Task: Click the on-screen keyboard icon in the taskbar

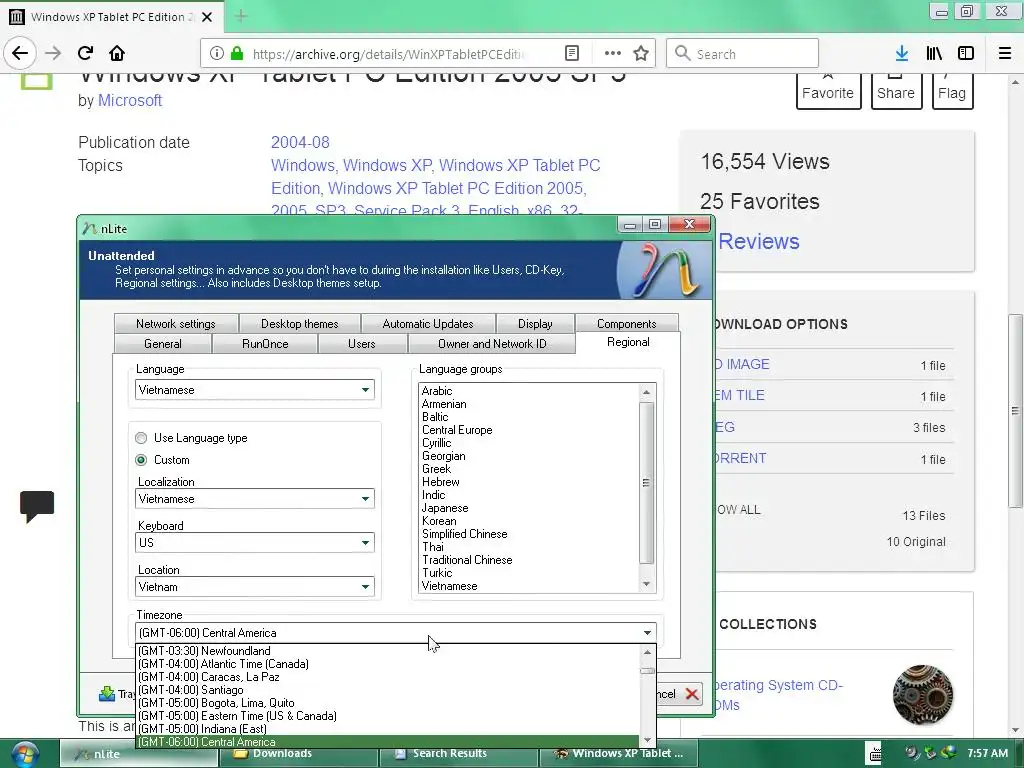Action: (x=873, y=753)
